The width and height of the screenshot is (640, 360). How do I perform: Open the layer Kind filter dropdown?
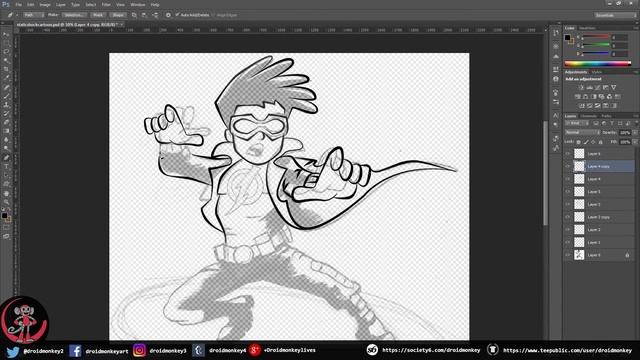tap(577, 123)
